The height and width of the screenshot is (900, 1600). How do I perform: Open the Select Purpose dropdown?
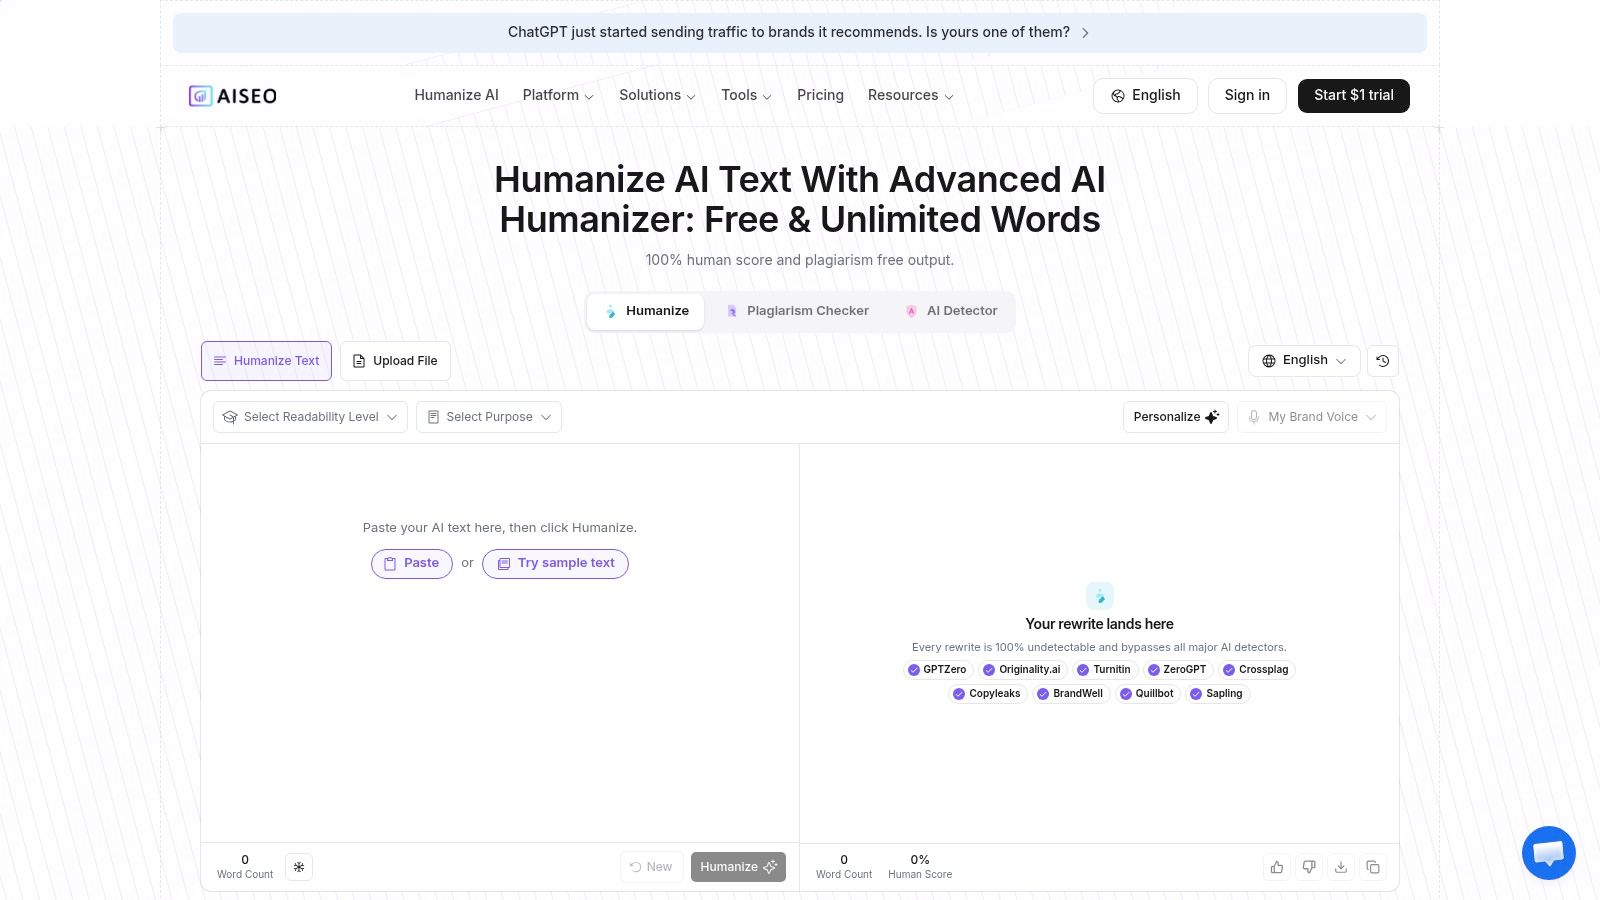coord(488,417)
